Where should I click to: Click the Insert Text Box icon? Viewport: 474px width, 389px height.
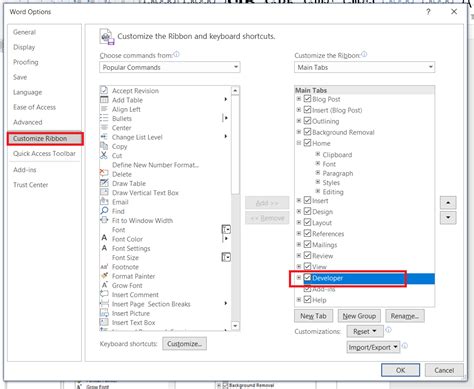104,322
